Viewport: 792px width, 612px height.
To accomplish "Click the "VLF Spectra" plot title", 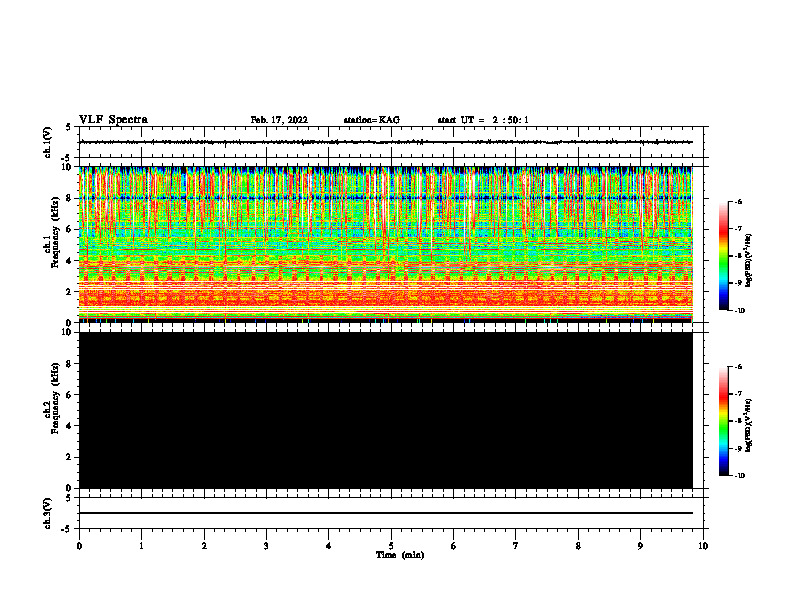I will [113, 120].
